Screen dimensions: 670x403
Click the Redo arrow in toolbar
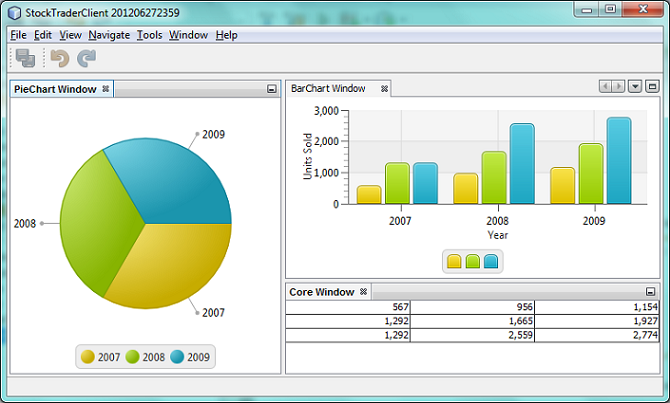[87, 59]
